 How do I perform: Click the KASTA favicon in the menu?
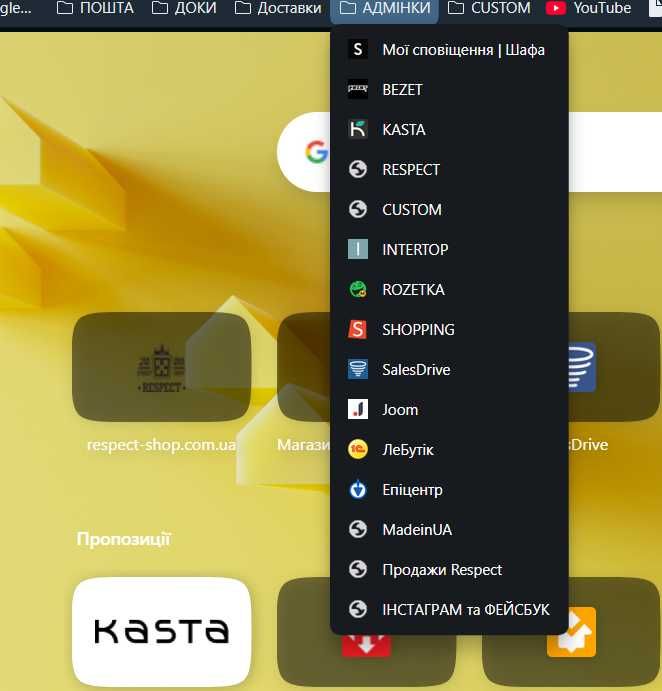(x=358, y=130)
